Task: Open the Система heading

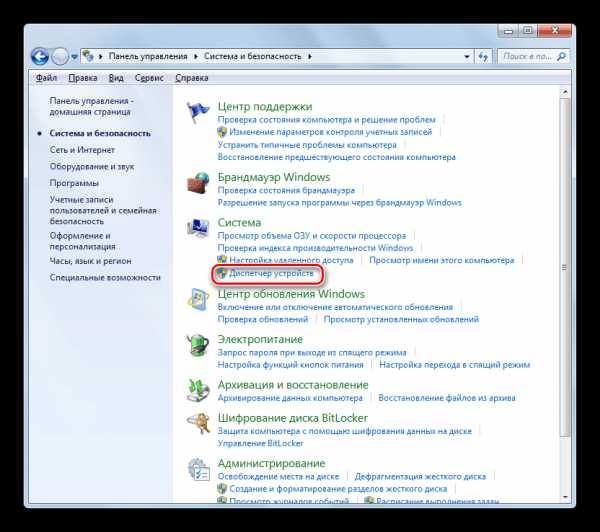Action: coord(239,222)
